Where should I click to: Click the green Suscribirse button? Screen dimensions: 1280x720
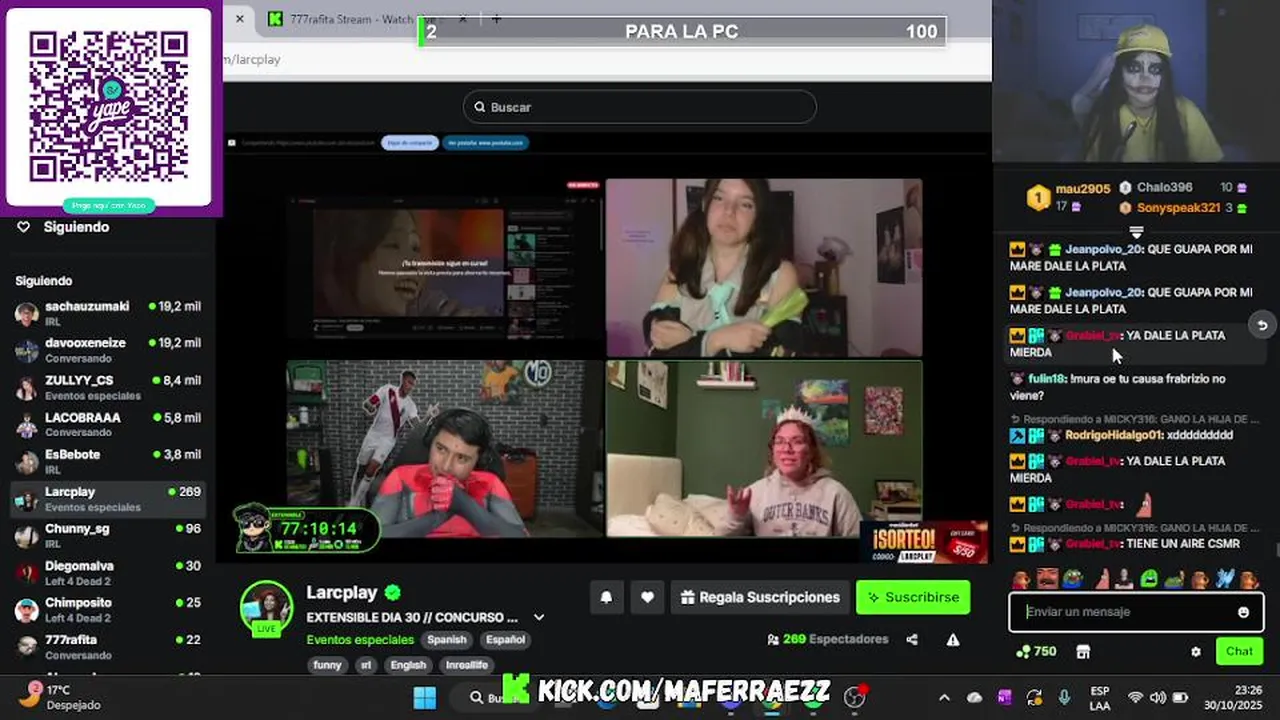tap(913, 597)
